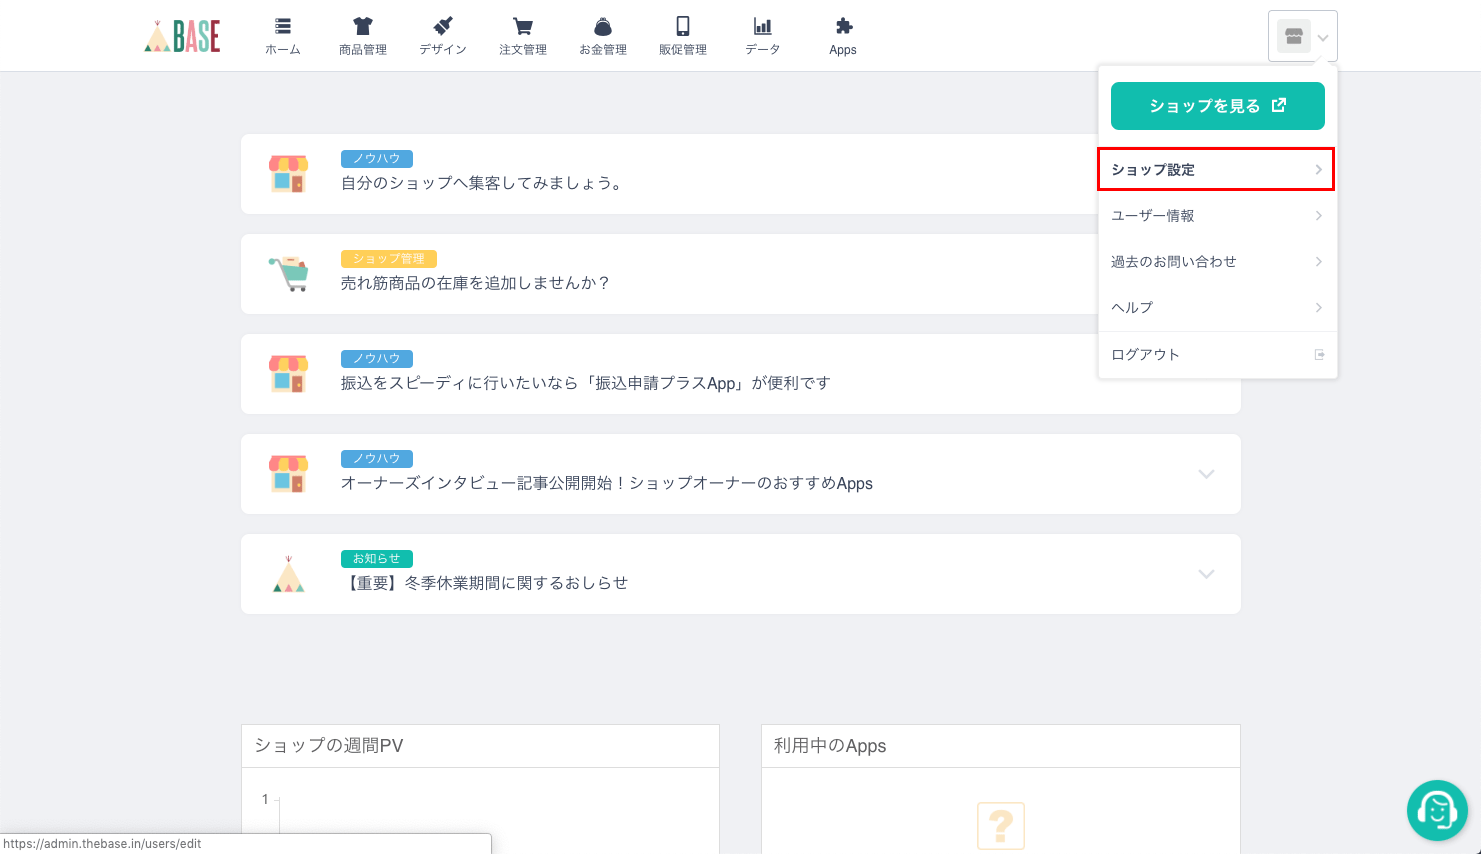The image size is (1481, 854).
Task: Expand the オーナーズインタビュー notice chevron
Action: [1207, 474]
